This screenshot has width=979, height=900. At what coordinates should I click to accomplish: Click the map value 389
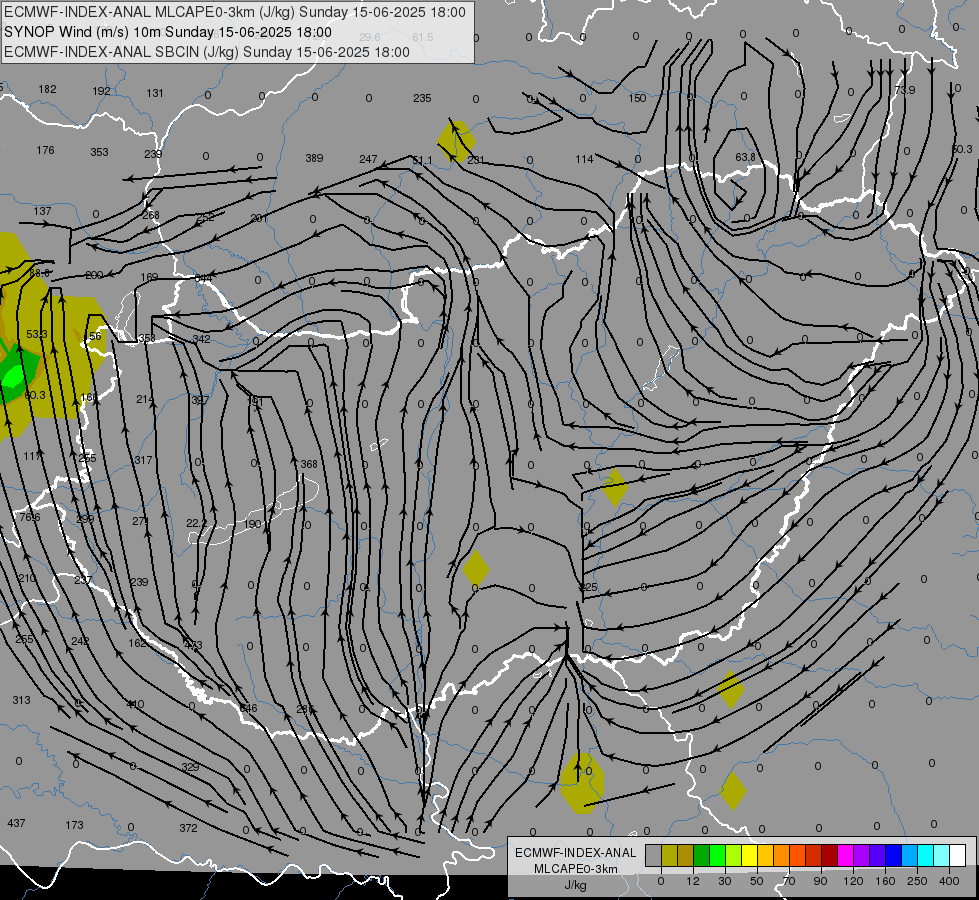tap(314, 158)
